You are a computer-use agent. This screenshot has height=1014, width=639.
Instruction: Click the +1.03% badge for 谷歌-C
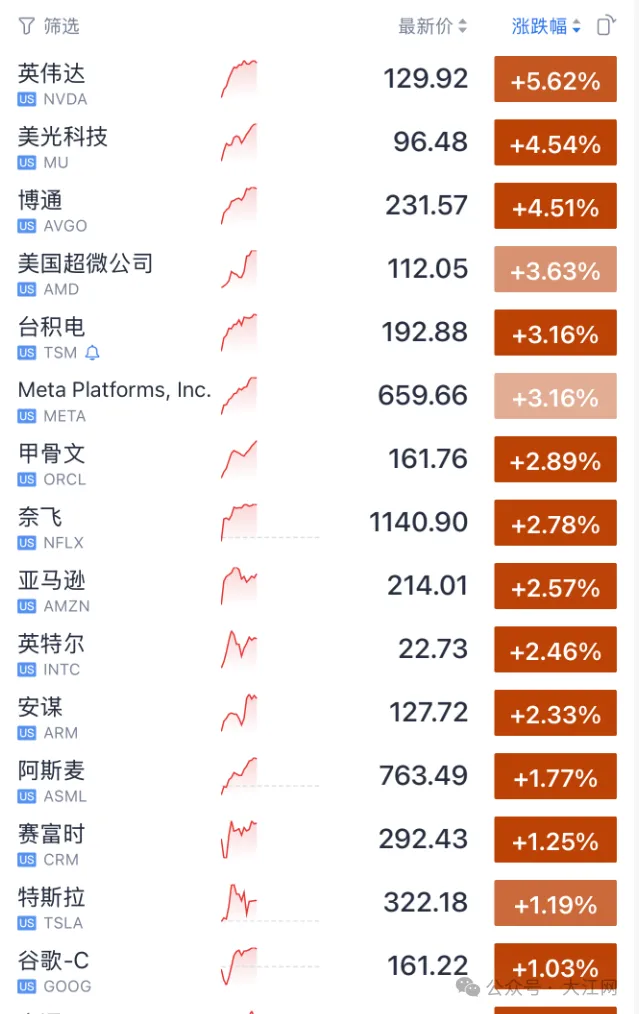(x=555, y=968)
